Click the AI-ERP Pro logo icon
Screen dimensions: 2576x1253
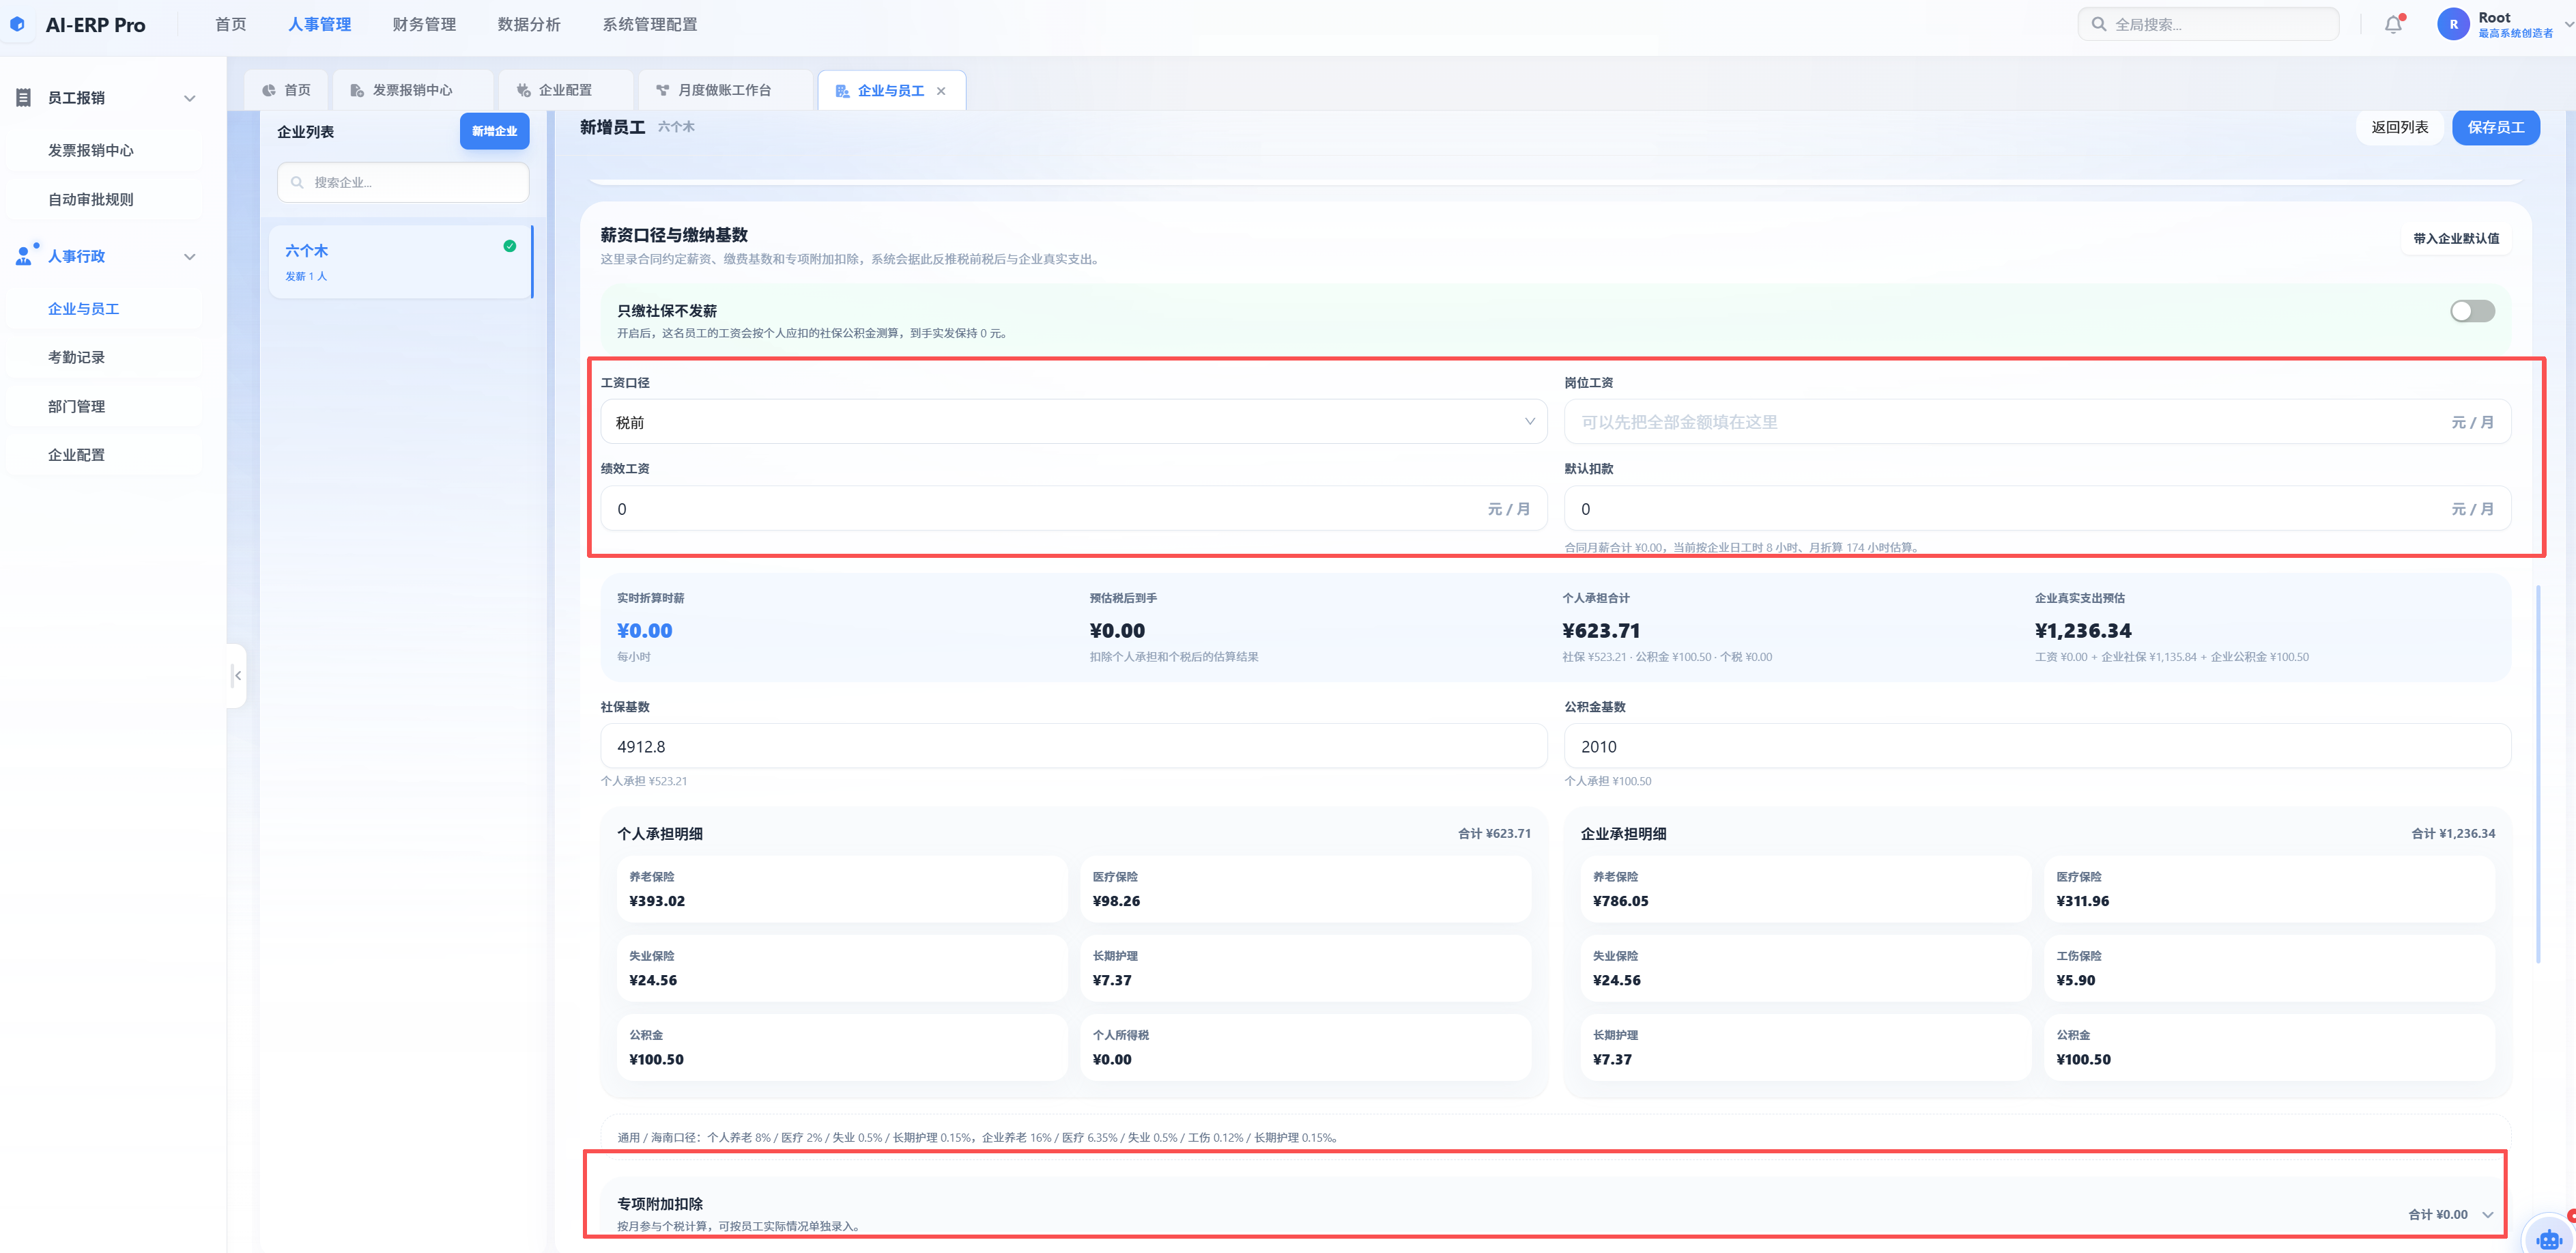click(x=17, y=24)
